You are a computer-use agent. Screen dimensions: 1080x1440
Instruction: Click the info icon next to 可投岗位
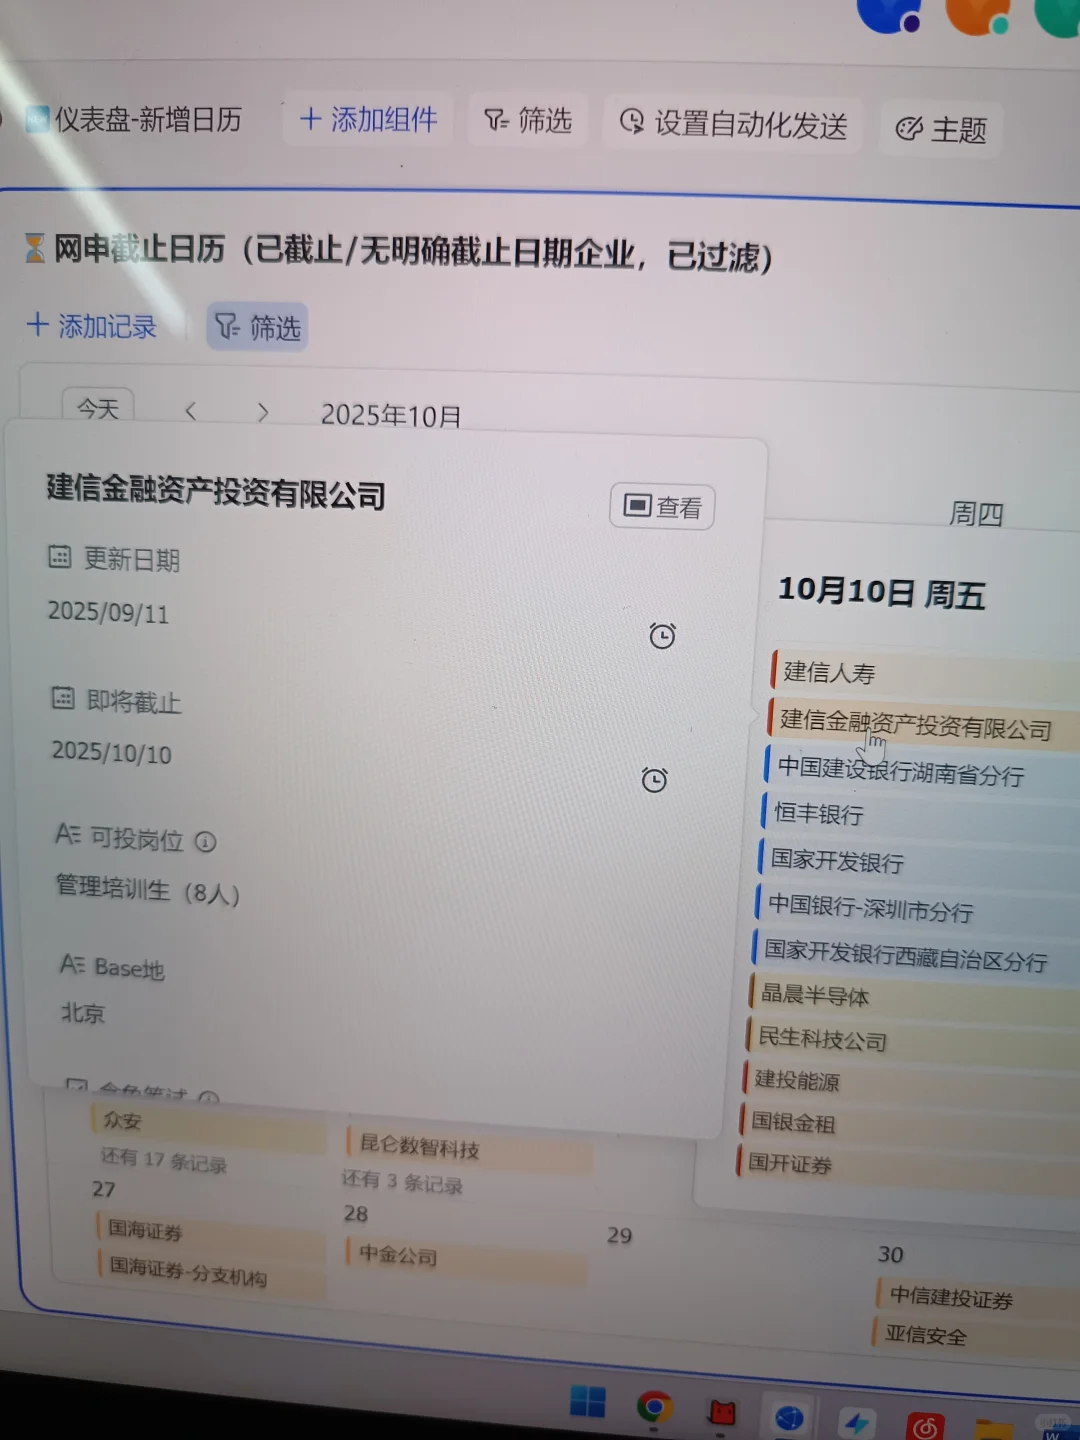[x=205, y=842]
